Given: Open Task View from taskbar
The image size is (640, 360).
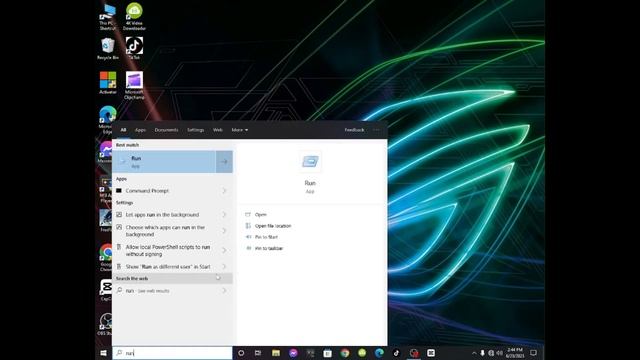Looking at the screenshot, I should point(258,353).
